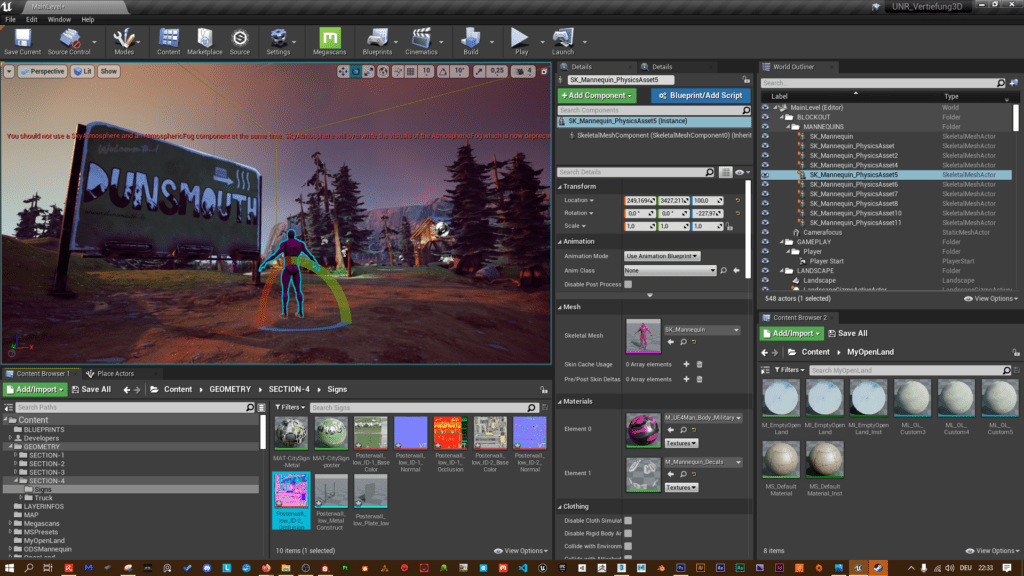
Task: Open the Content toolbar icon
Action: click(168, 42)
